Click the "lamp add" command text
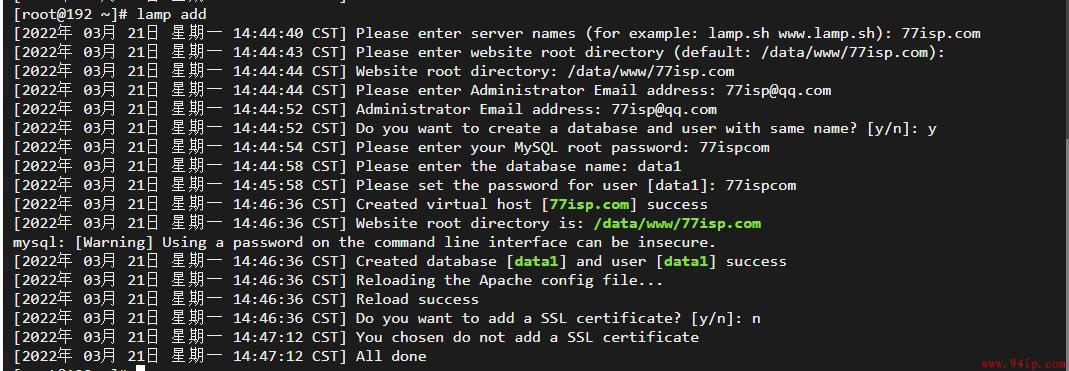The height and width of the screenshot is (371, 1069). [171, 14]
